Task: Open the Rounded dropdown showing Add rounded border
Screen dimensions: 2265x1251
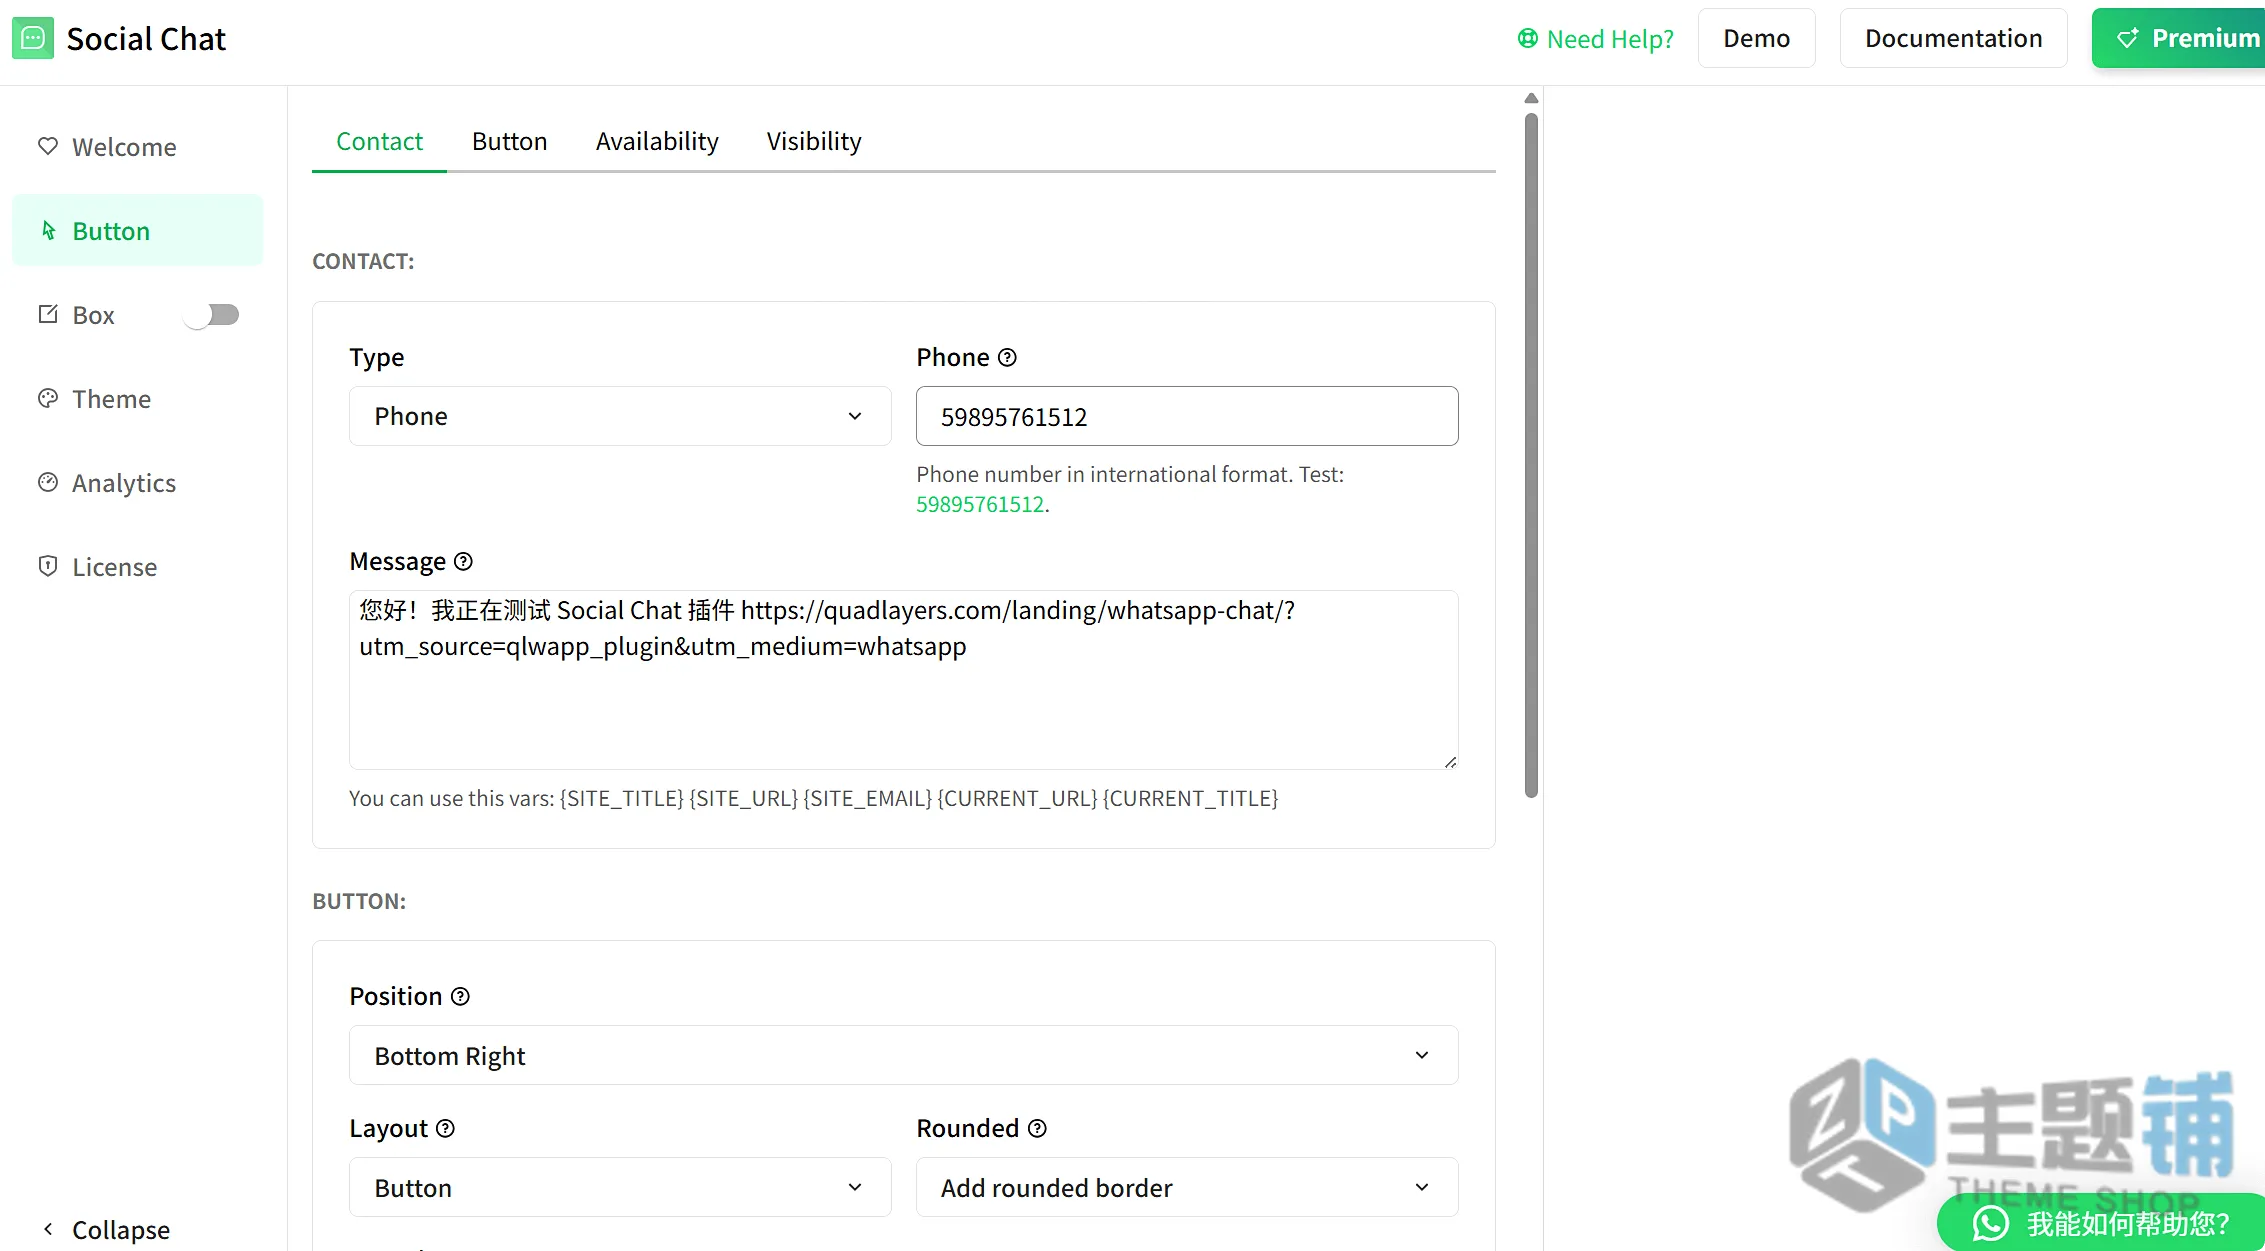Action: (x=1187, y=1187)
